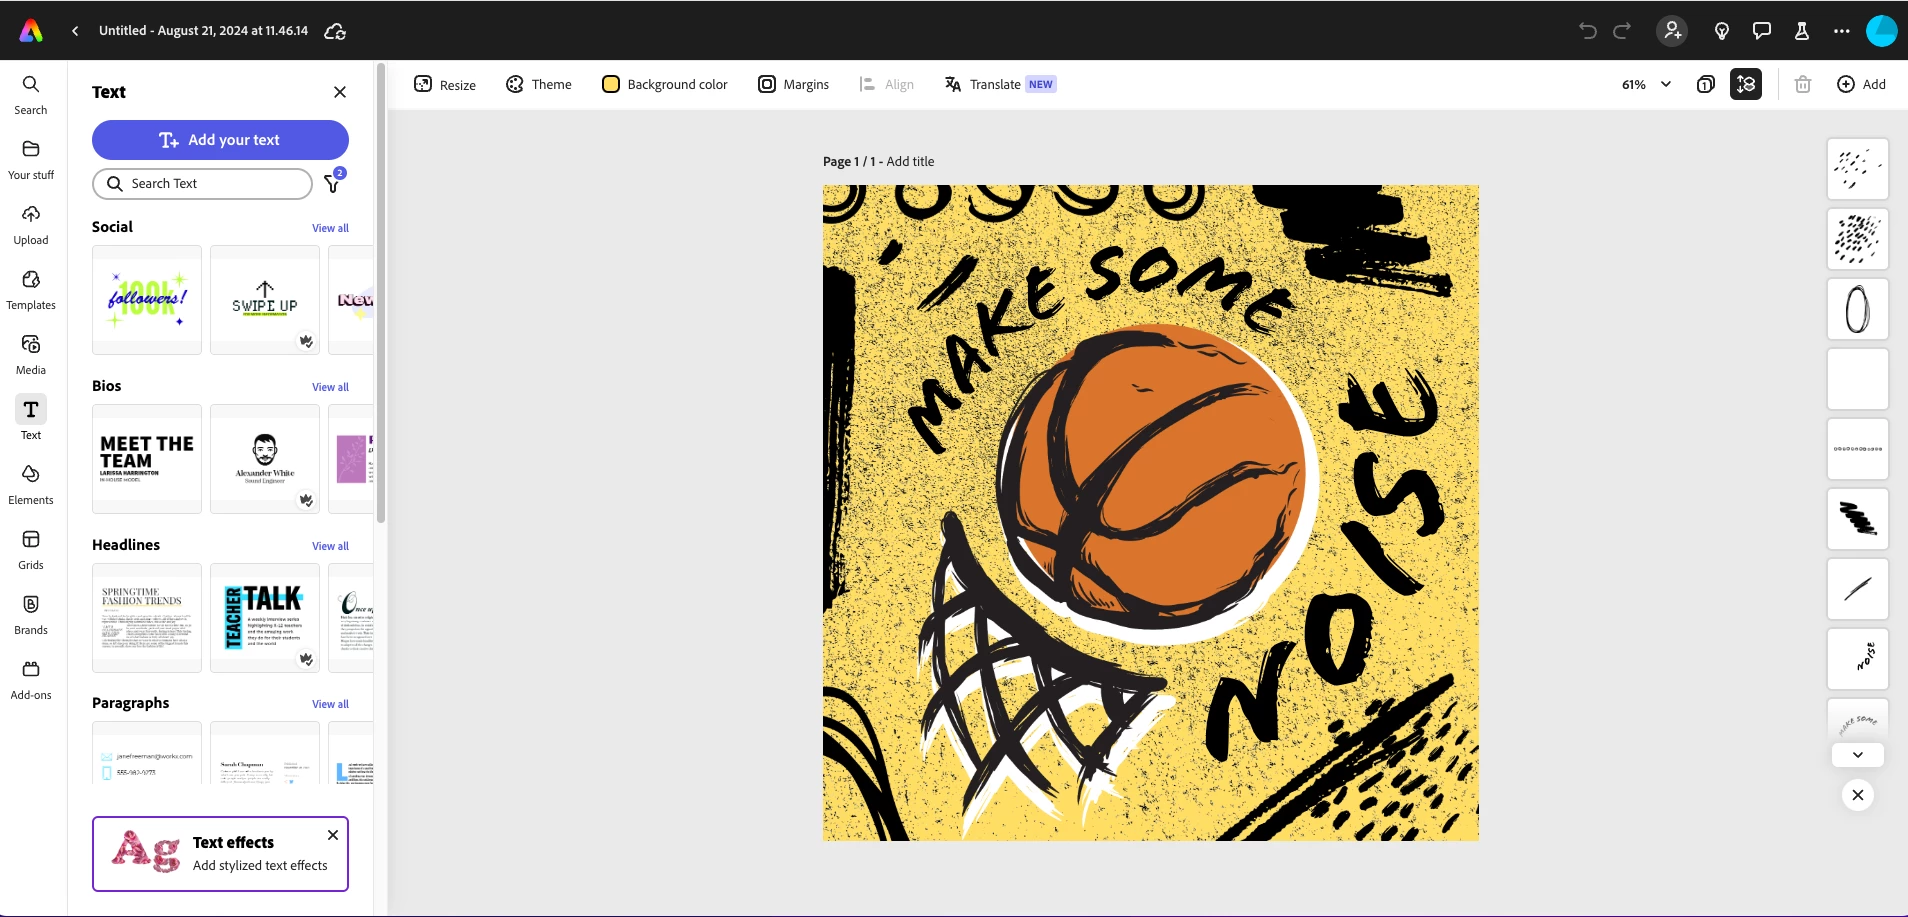
Task: Open the lightbulb tips icon
Action: (1722, 31)
